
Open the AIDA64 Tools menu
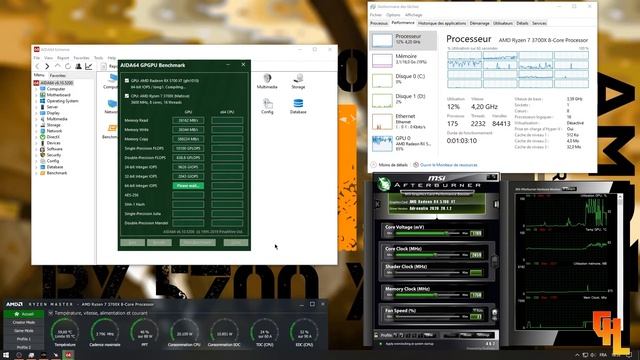(98, 58)
